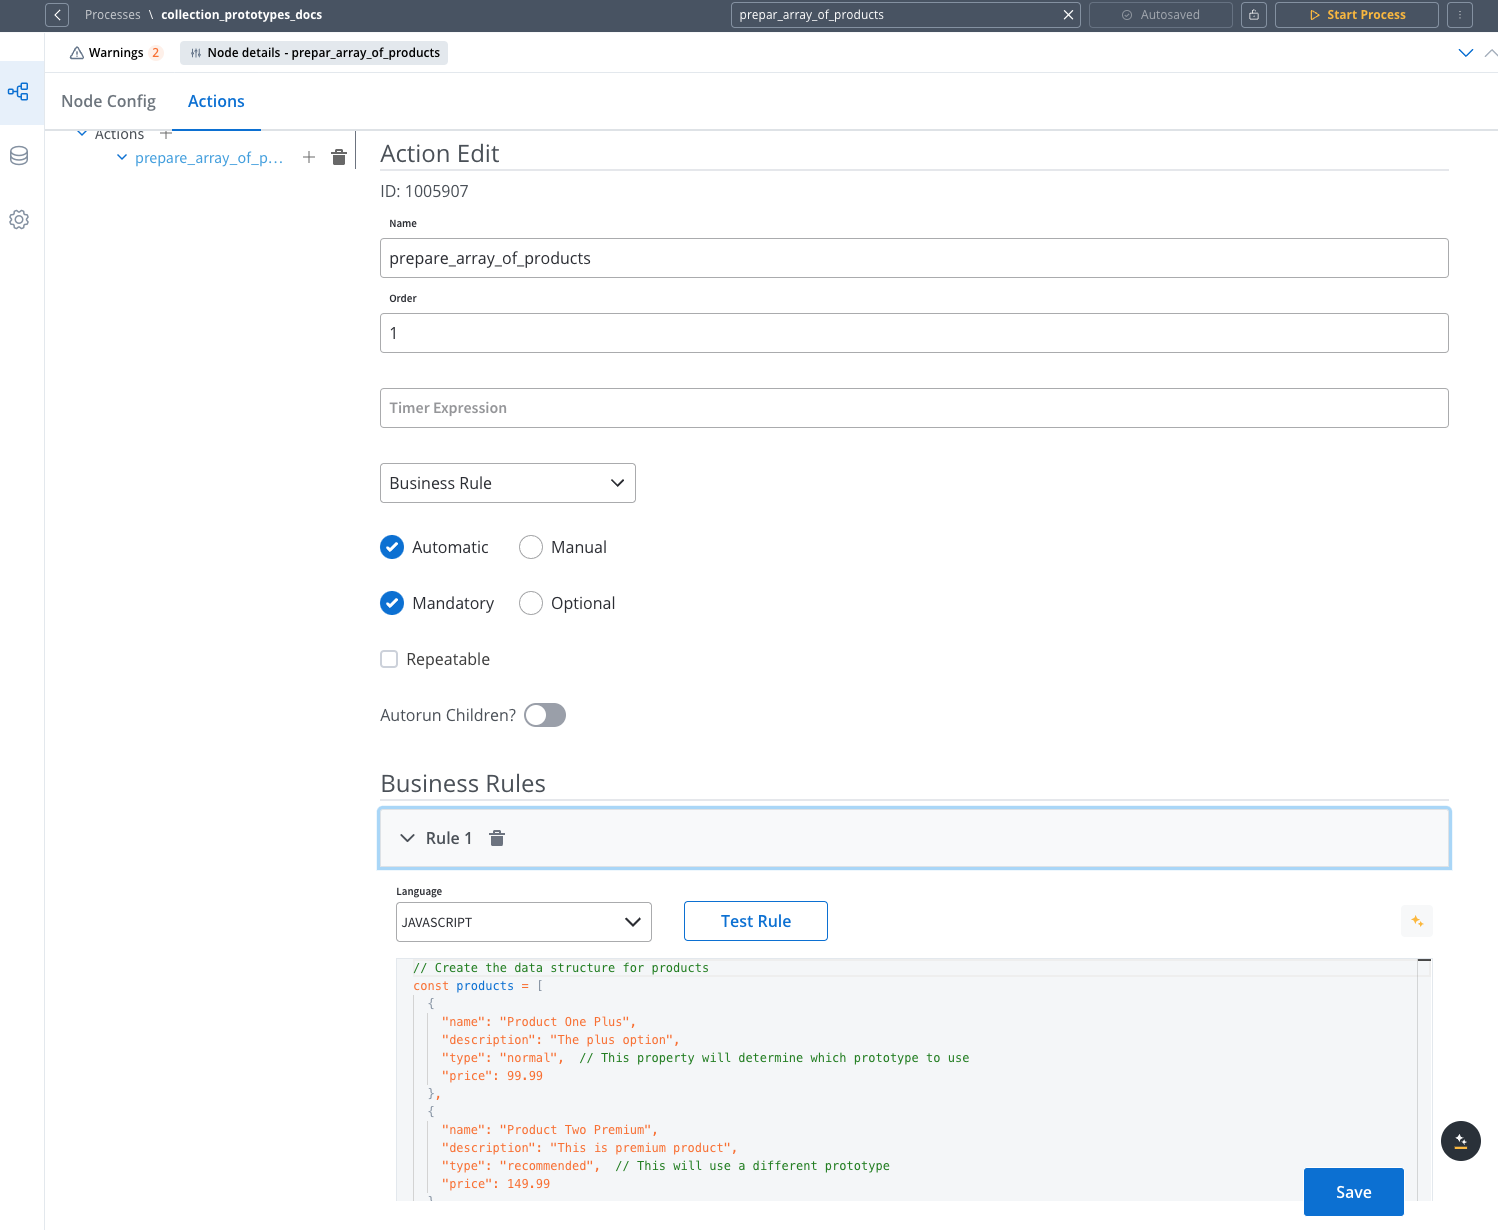Click the Start Process button

[x=1357, y=15]
